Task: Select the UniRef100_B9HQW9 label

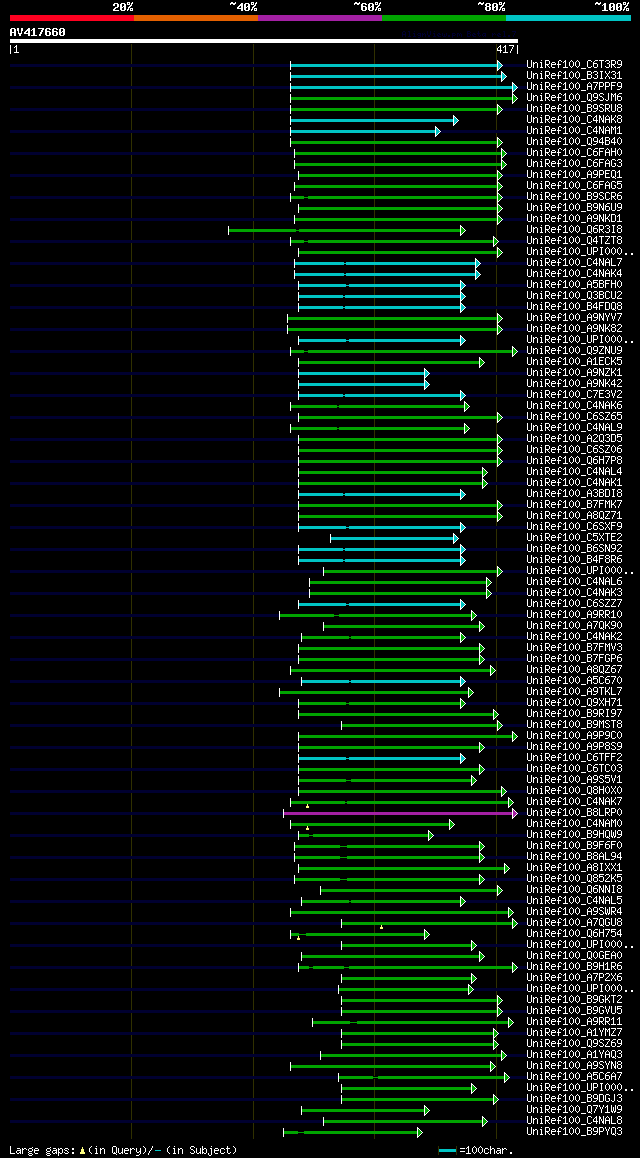Action: pyautogui.click(x=574, y=835)
